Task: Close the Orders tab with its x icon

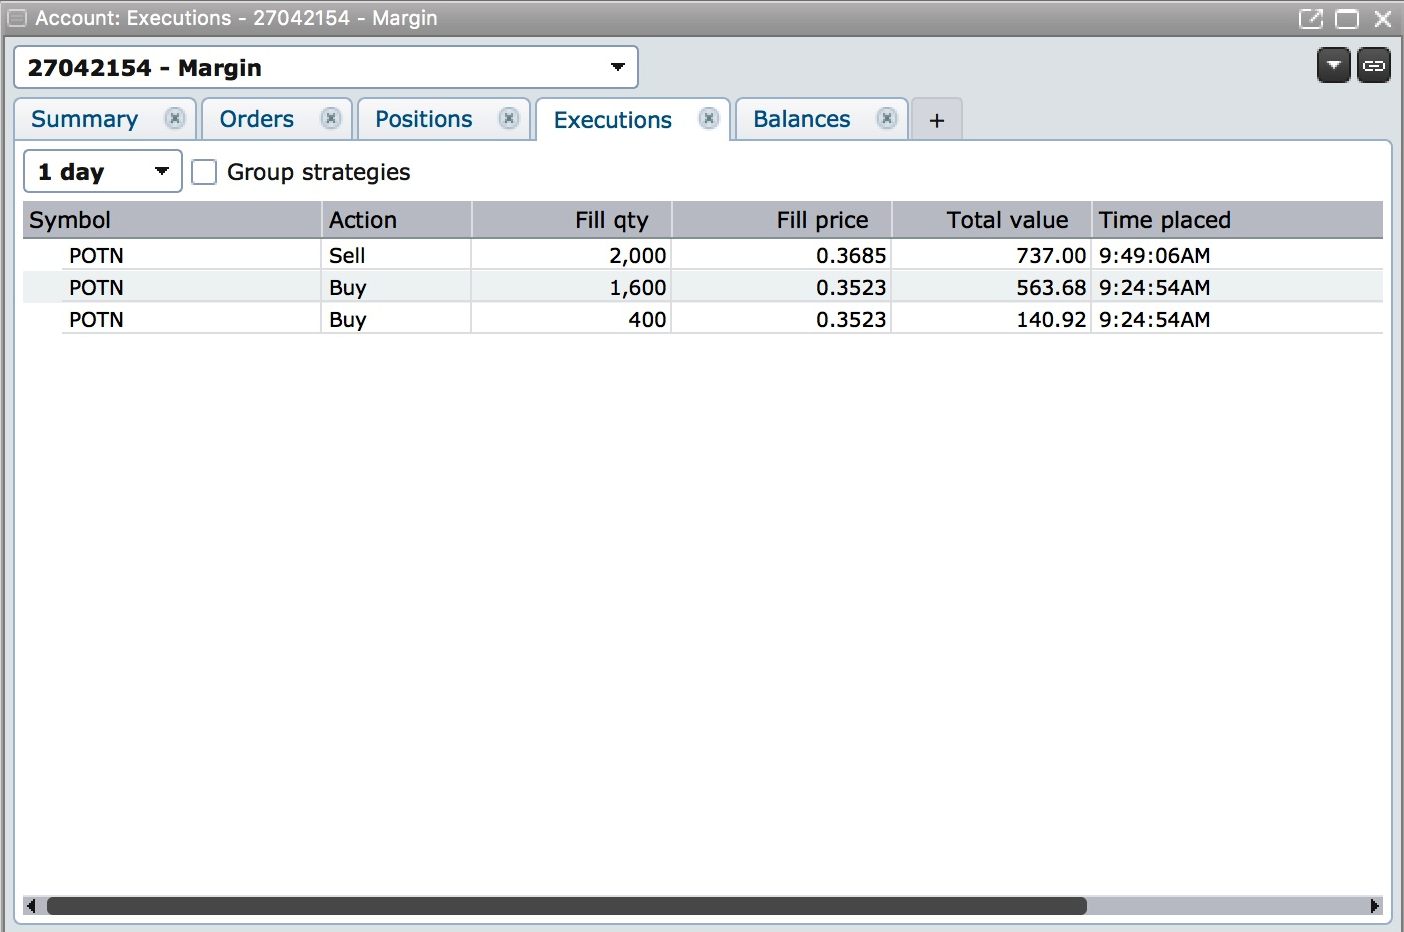Action: pyautogui.click(x=331, y=119)
